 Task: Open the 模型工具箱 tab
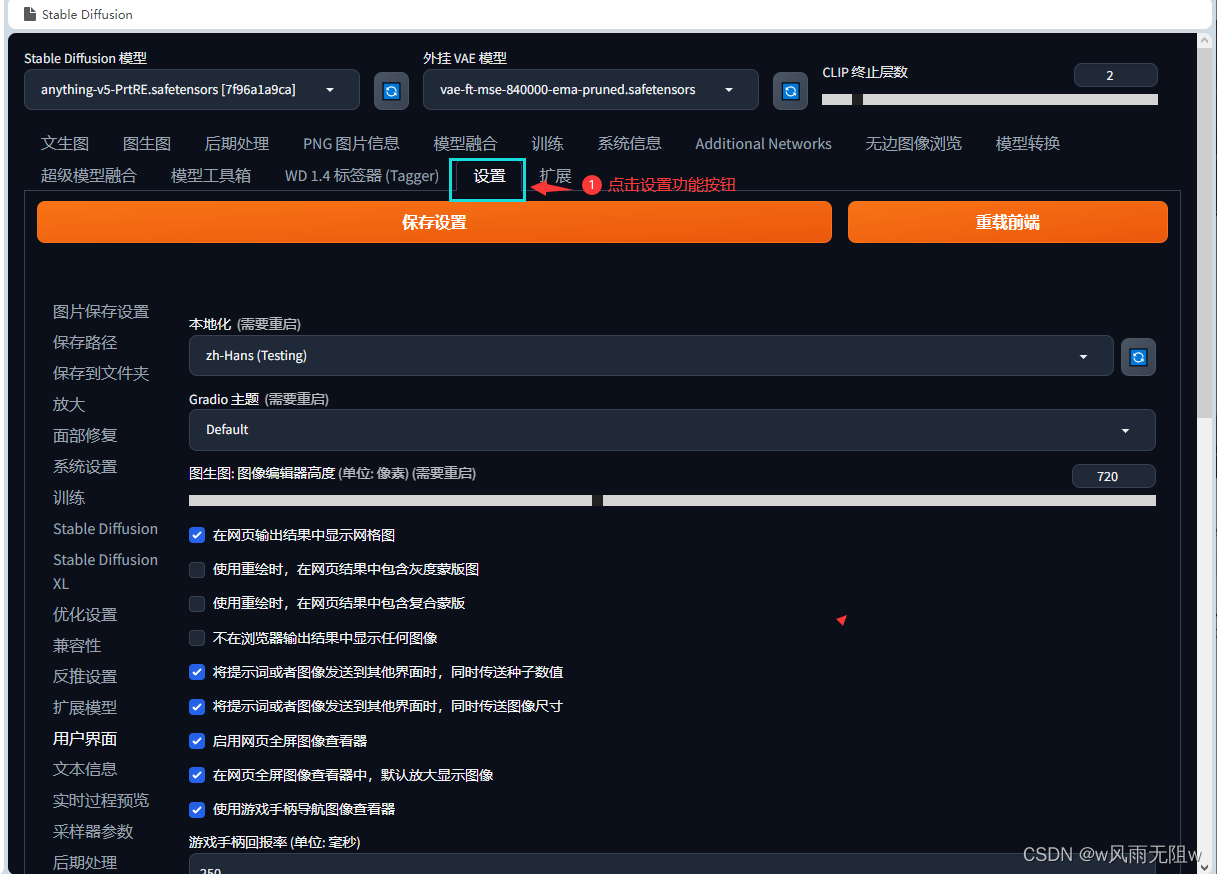coord(211,175)
